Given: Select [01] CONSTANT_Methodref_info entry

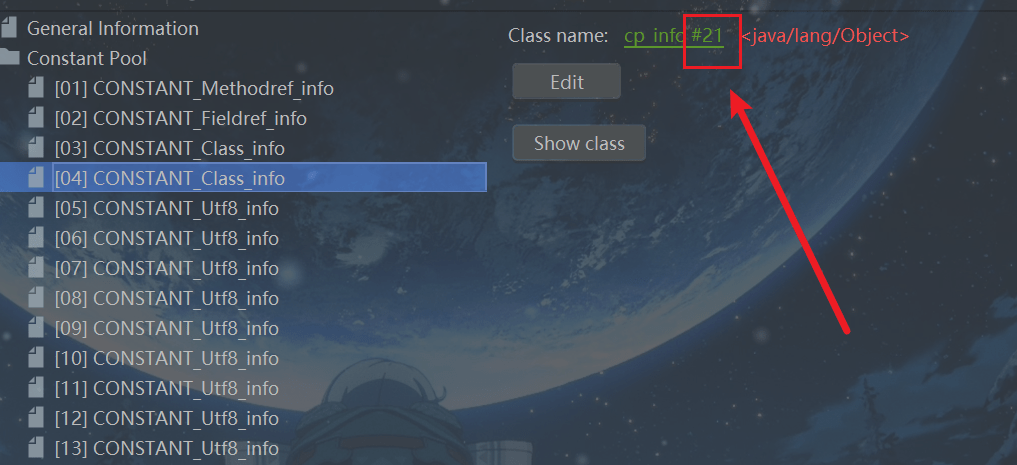Looking at the screenshot, I should (194, 88).
